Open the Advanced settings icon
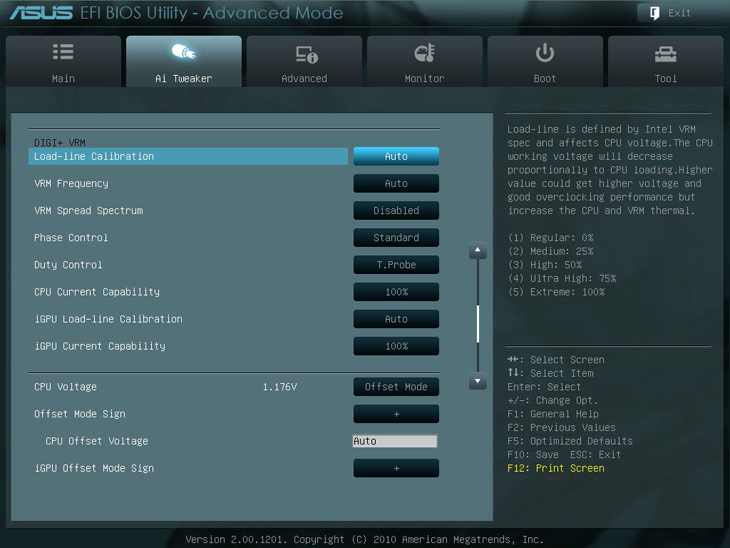This screenshot has width=730, height=548. point(305,53)
